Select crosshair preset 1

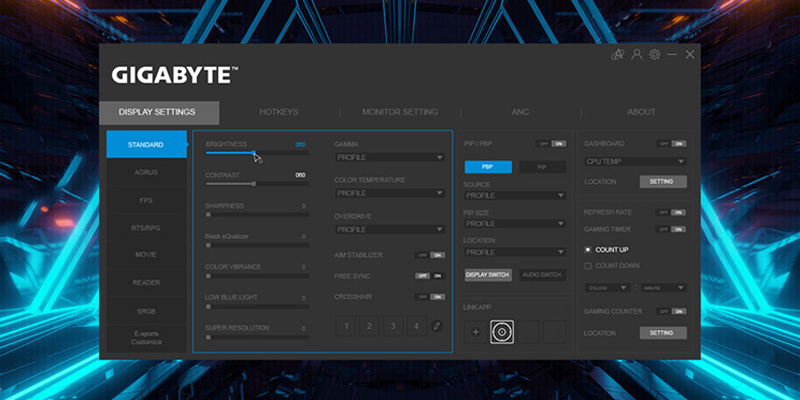346,326
